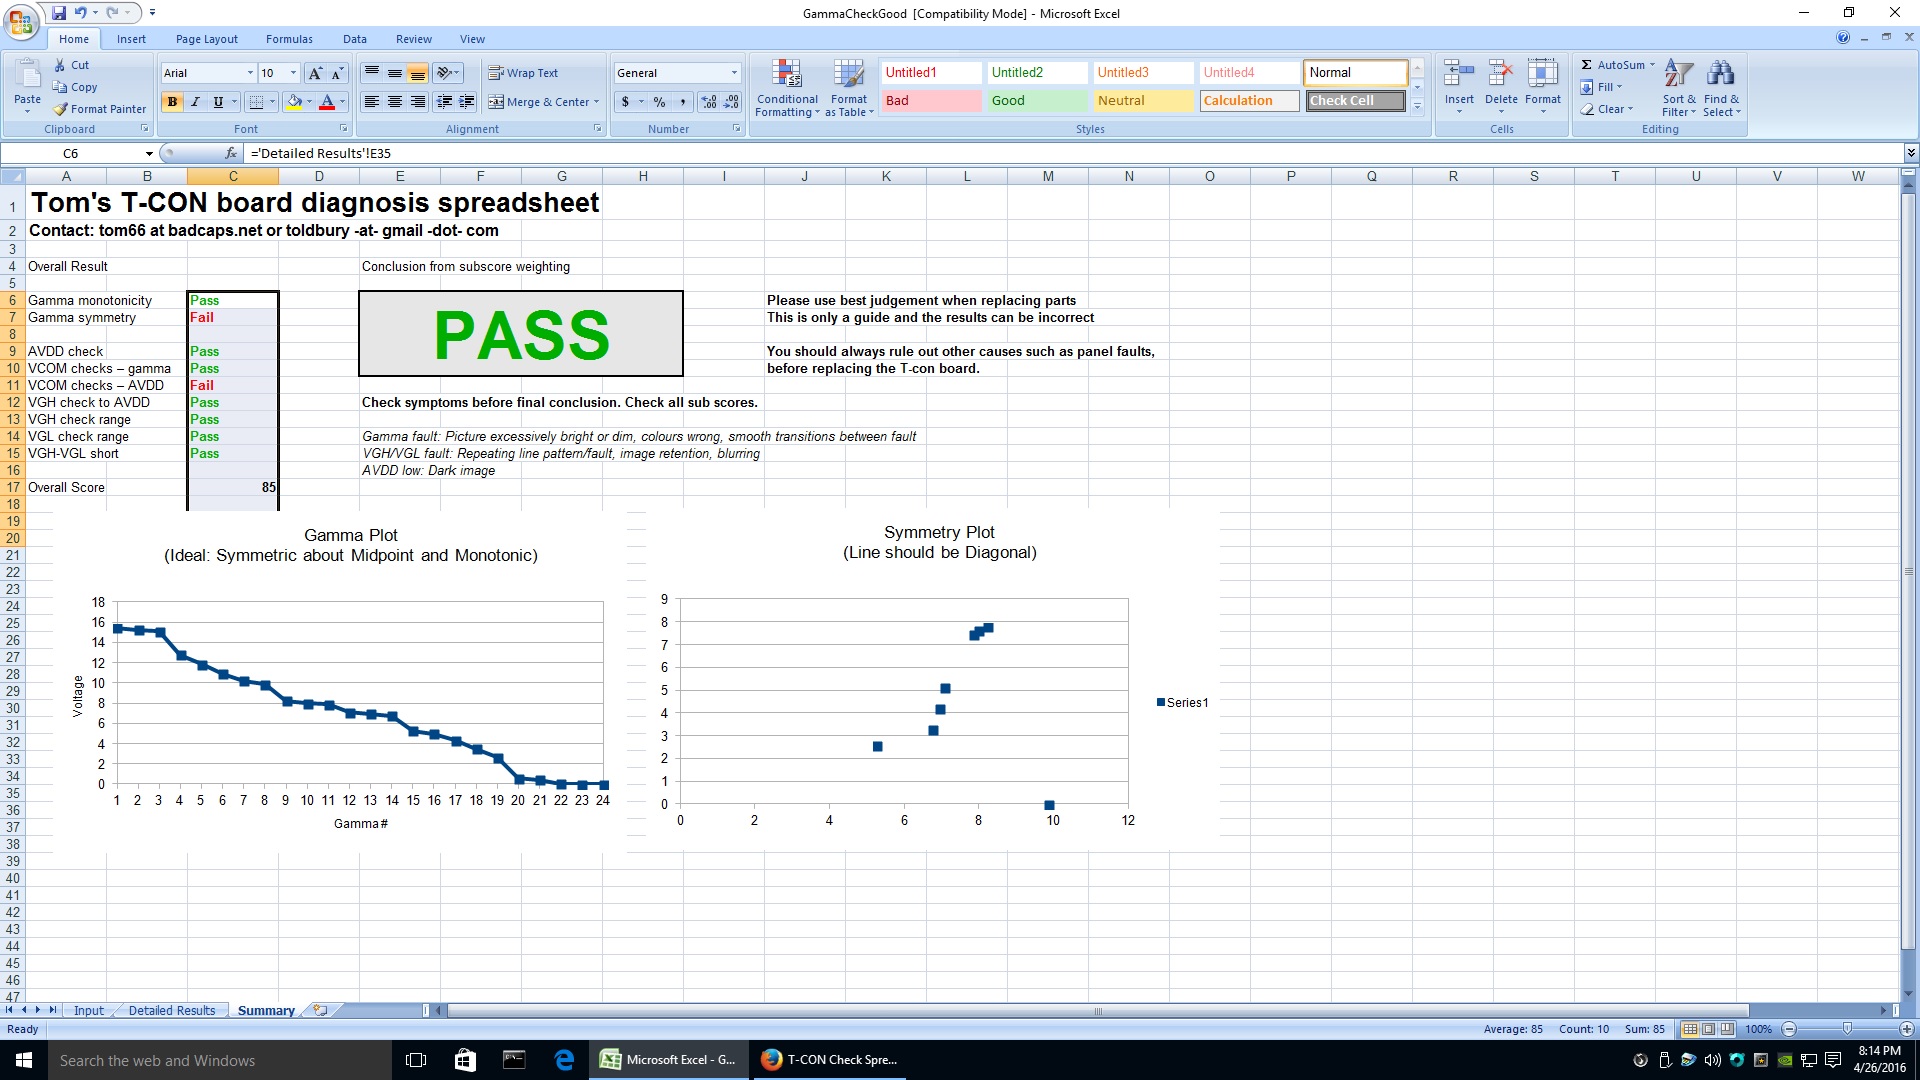Apply the Calculation cell style
This screenshot has width=1920, height=1080.
tap(1248, 101)
